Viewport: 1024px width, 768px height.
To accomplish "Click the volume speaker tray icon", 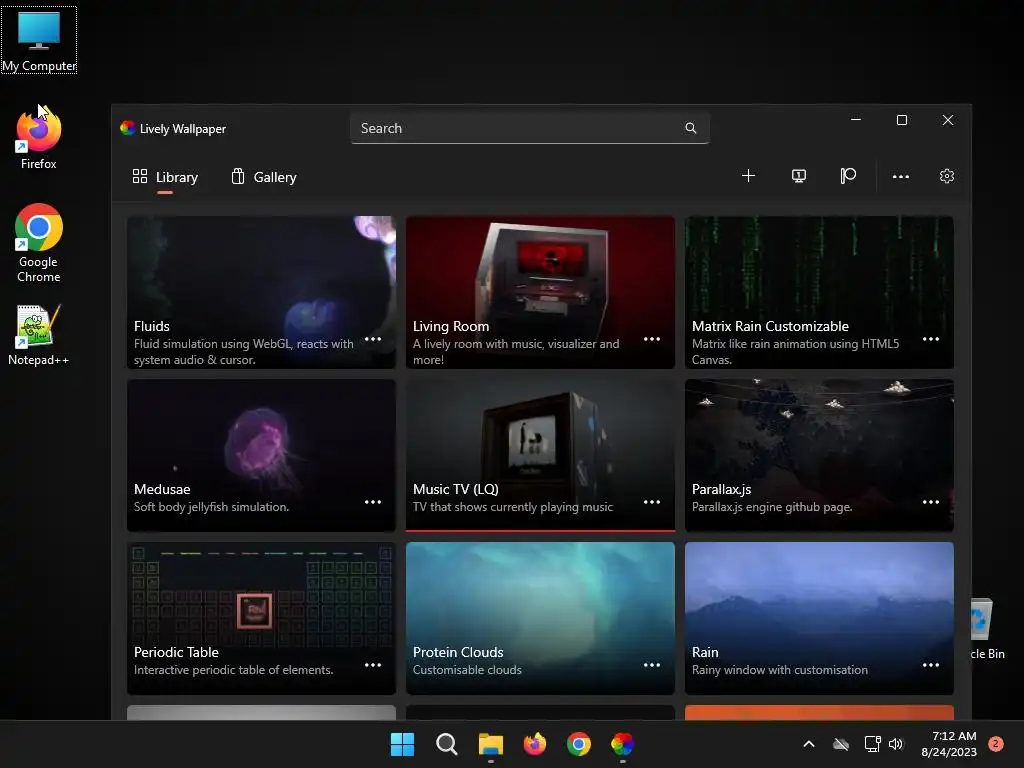I will click(896, 744).
